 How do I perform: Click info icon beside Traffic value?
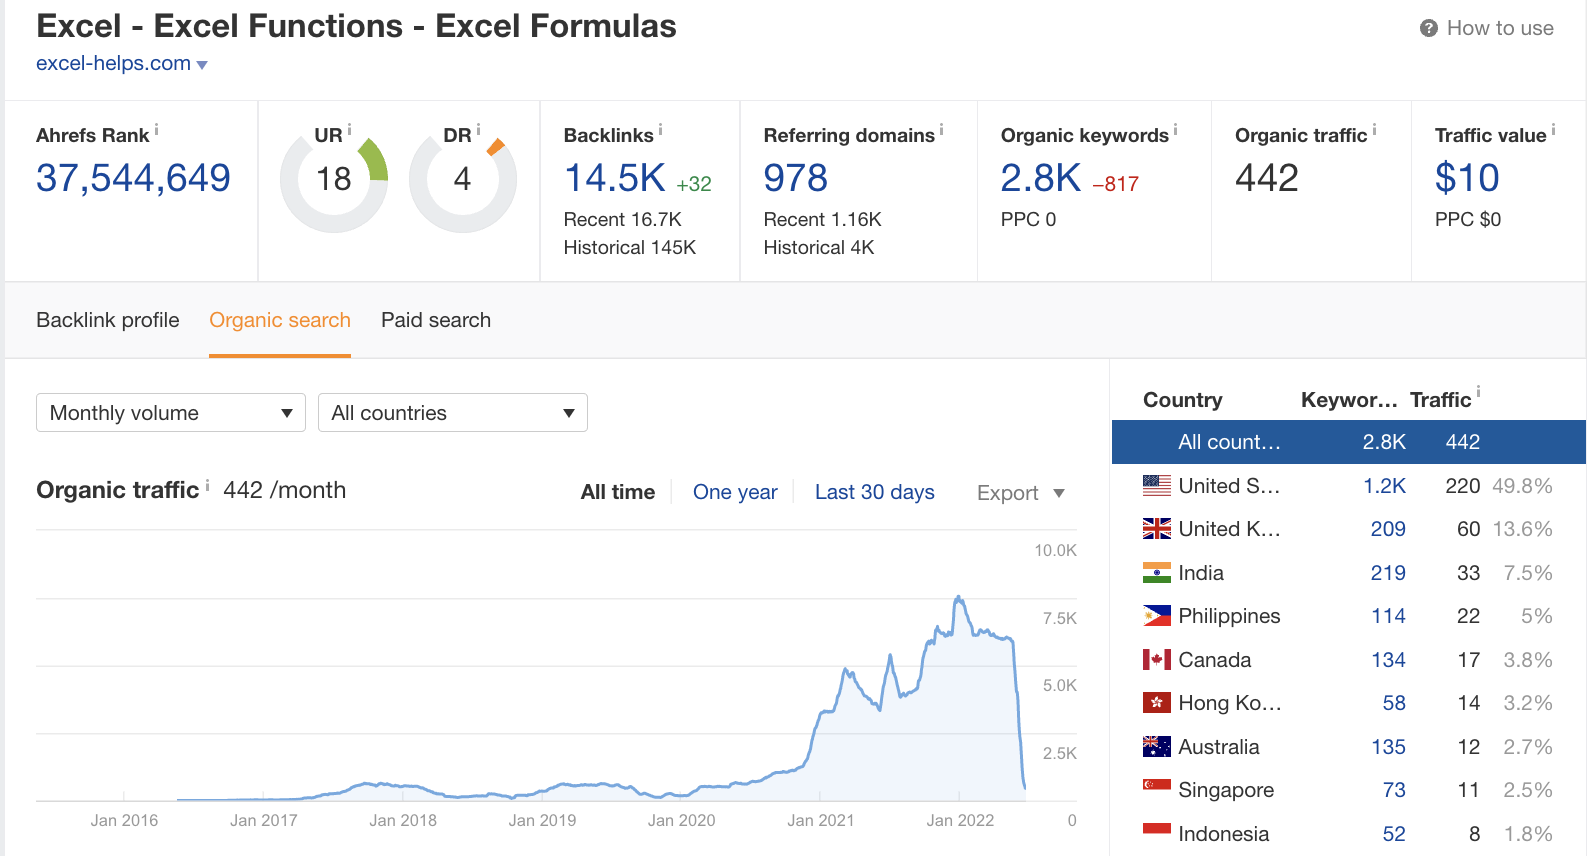1553,130
